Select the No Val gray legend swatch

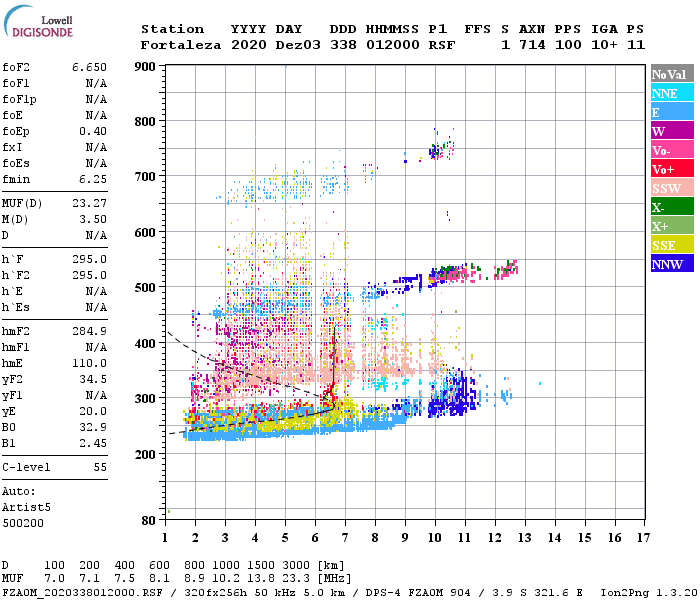(672, 74)
